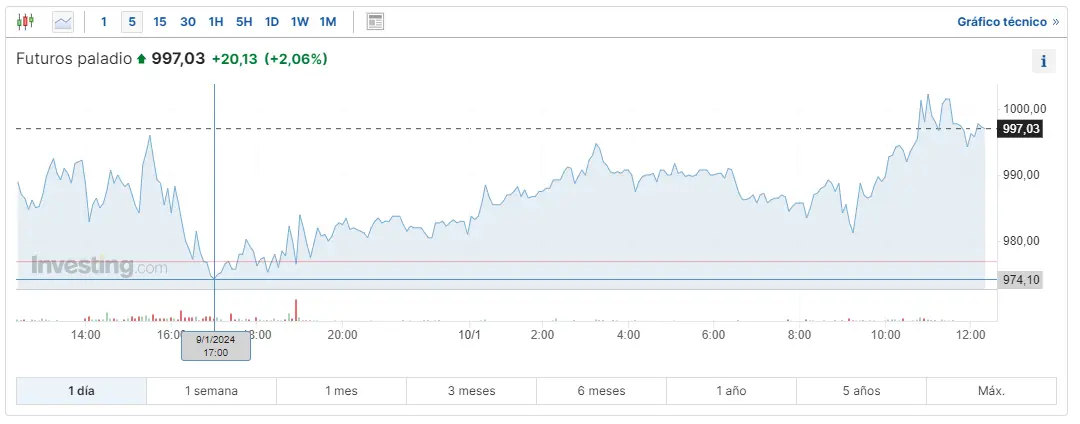Select the area chart type icon
This screenshot has height=424, width=1080.
(x=63, y=21)
